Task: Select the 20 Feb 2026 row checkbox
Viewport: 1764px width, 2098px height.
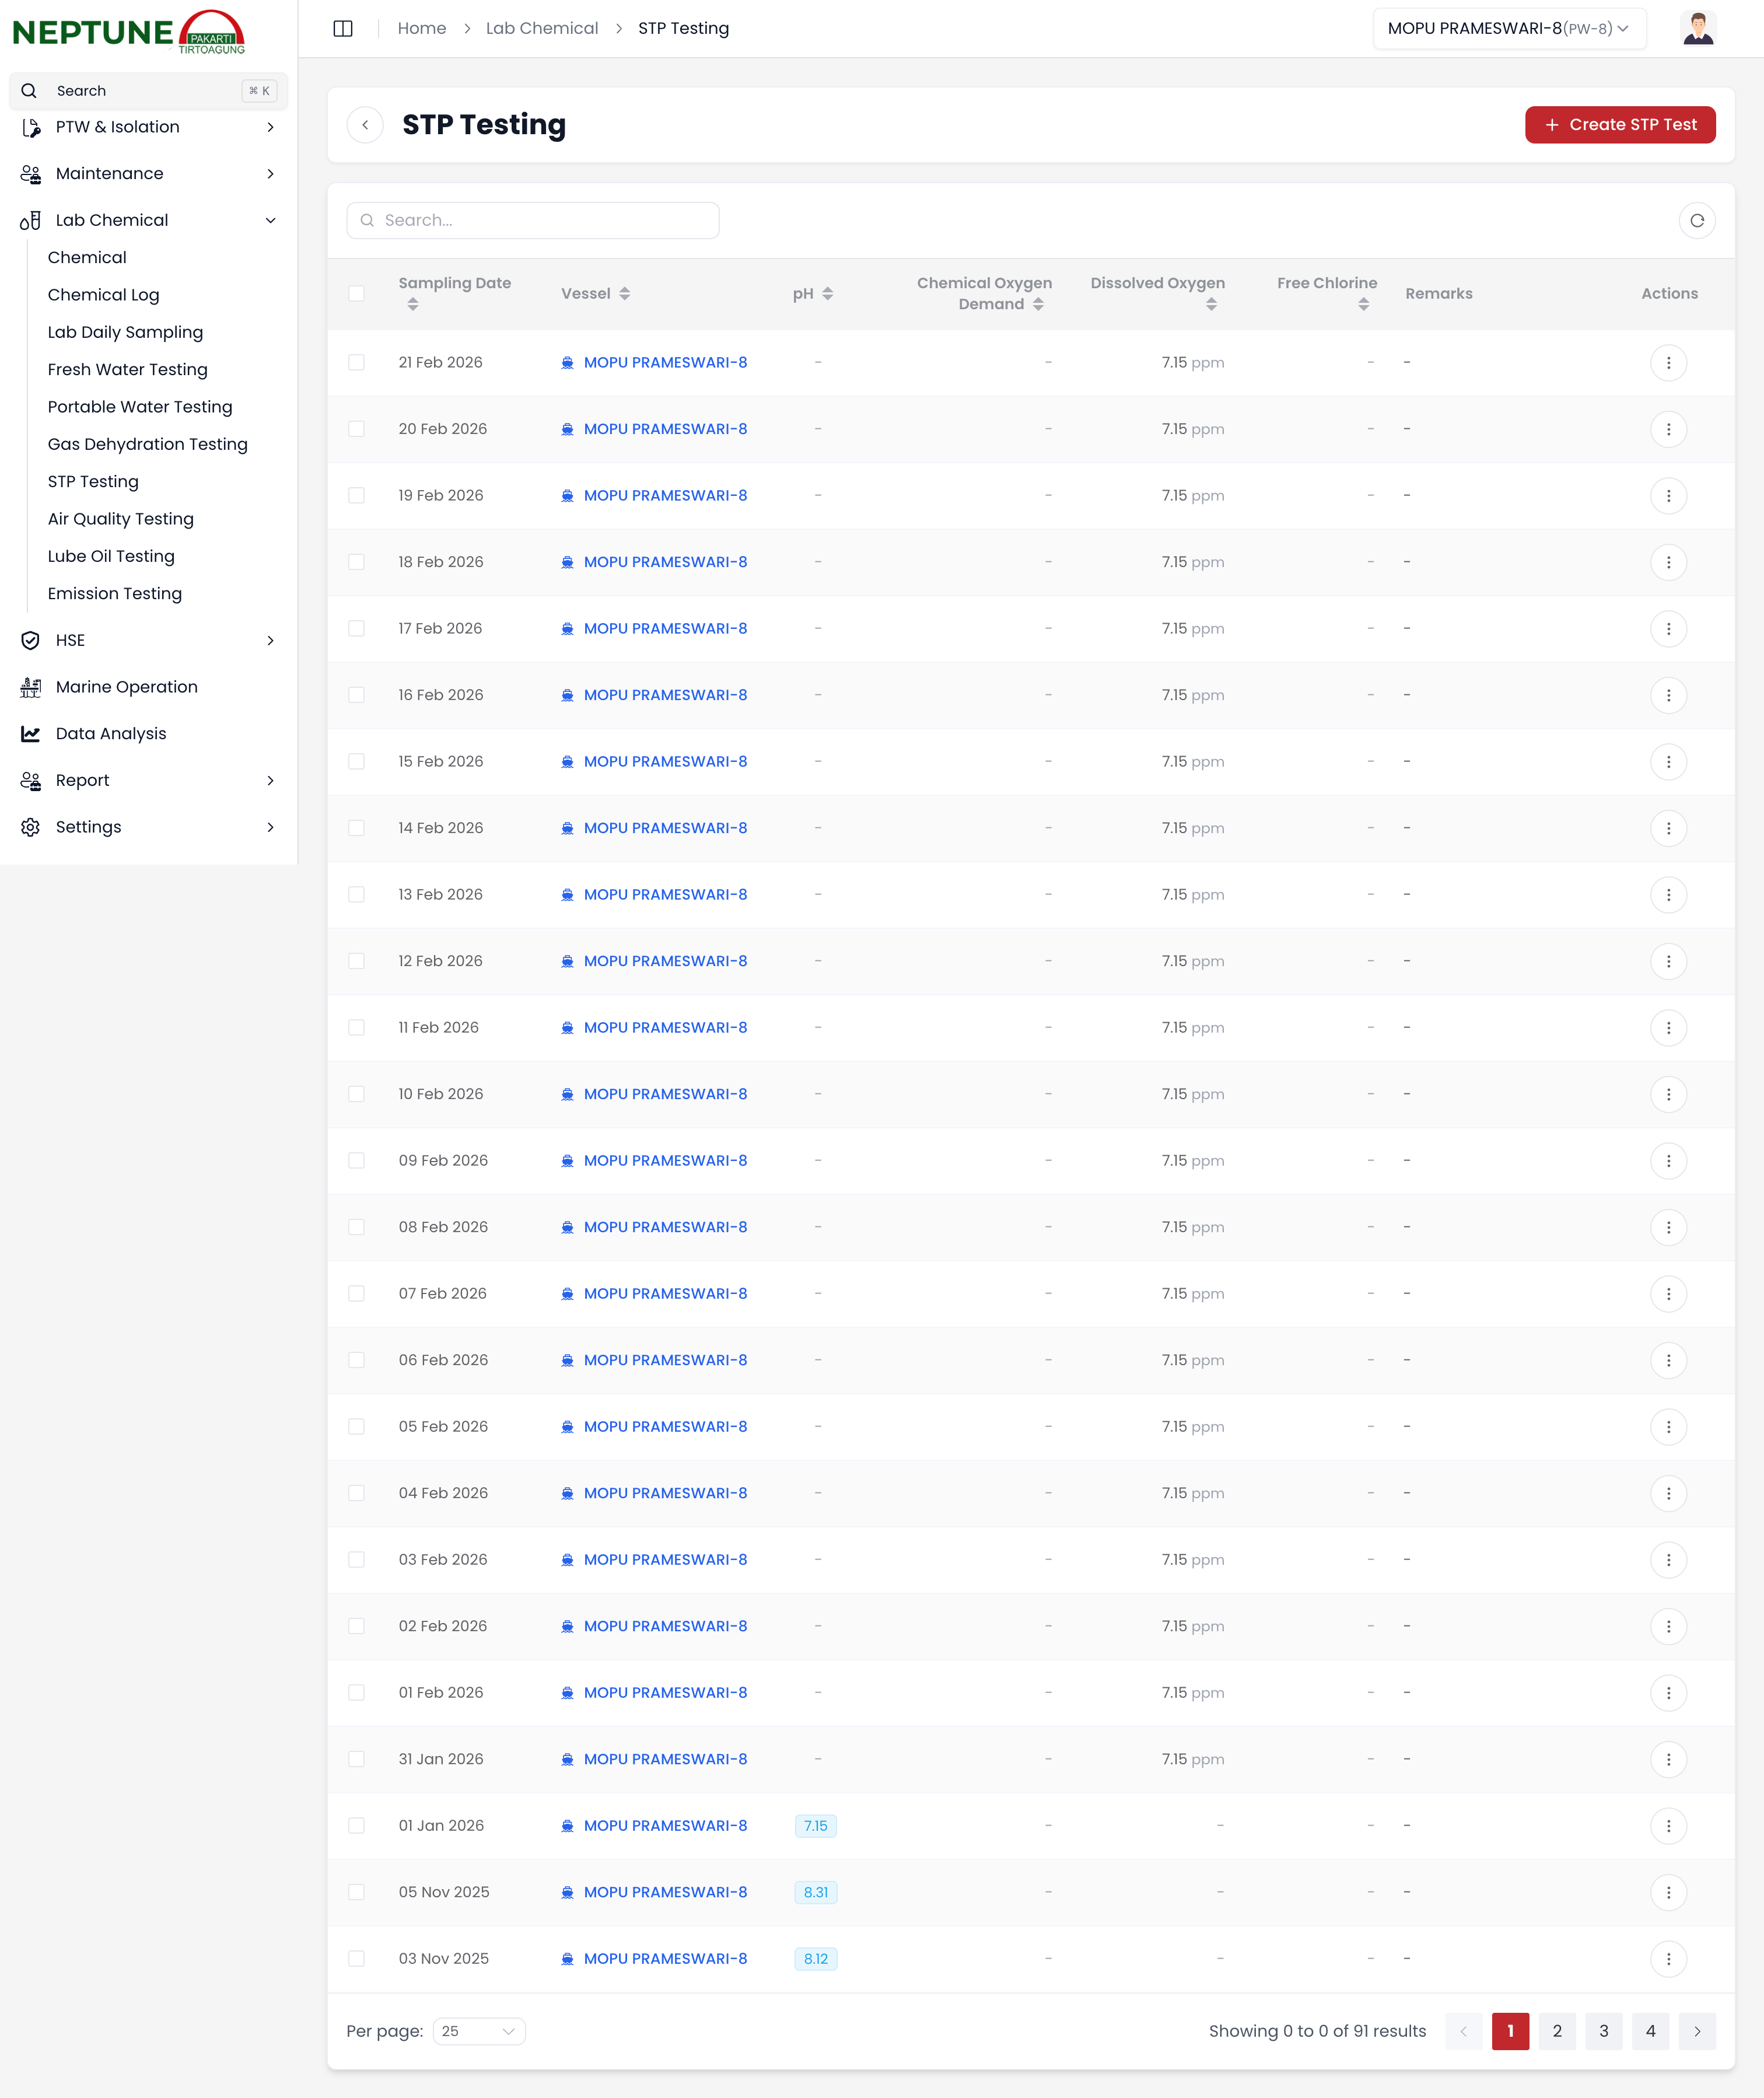Action: pyautogui.click(x=356, y=429)
